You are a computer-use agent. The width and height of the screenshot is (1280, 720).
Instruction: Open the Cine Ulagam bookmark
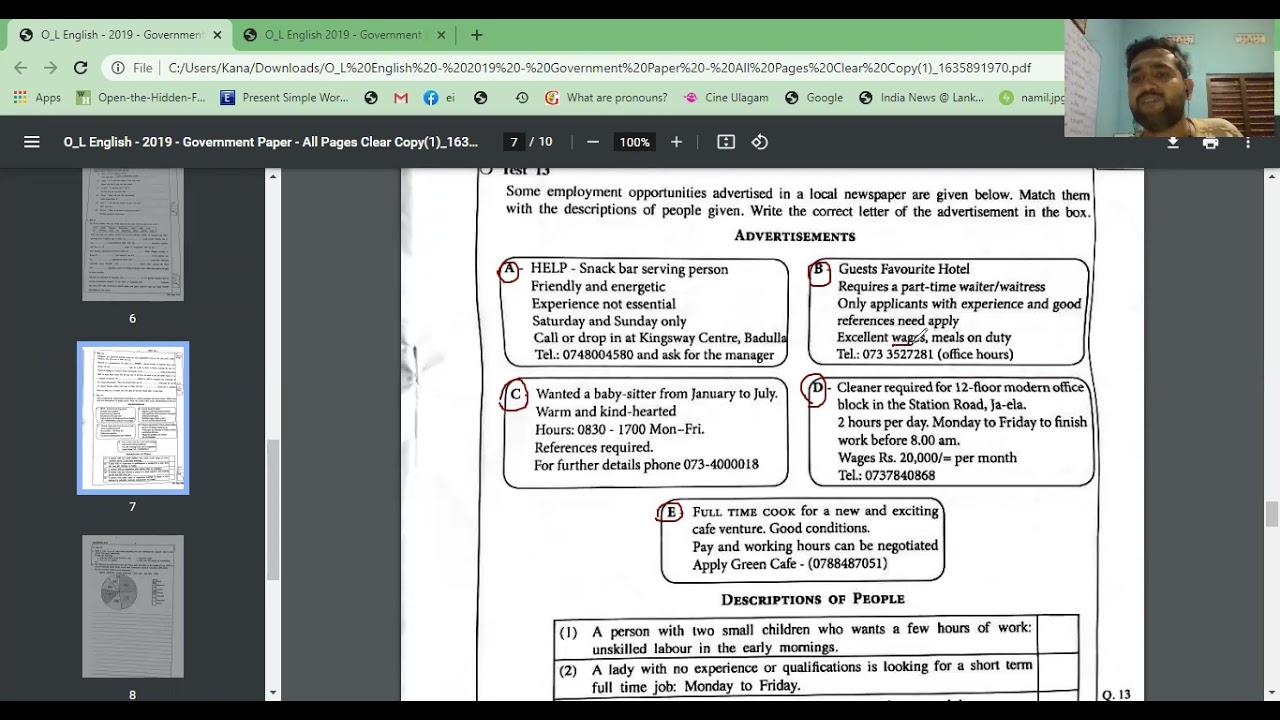(726, 98)
